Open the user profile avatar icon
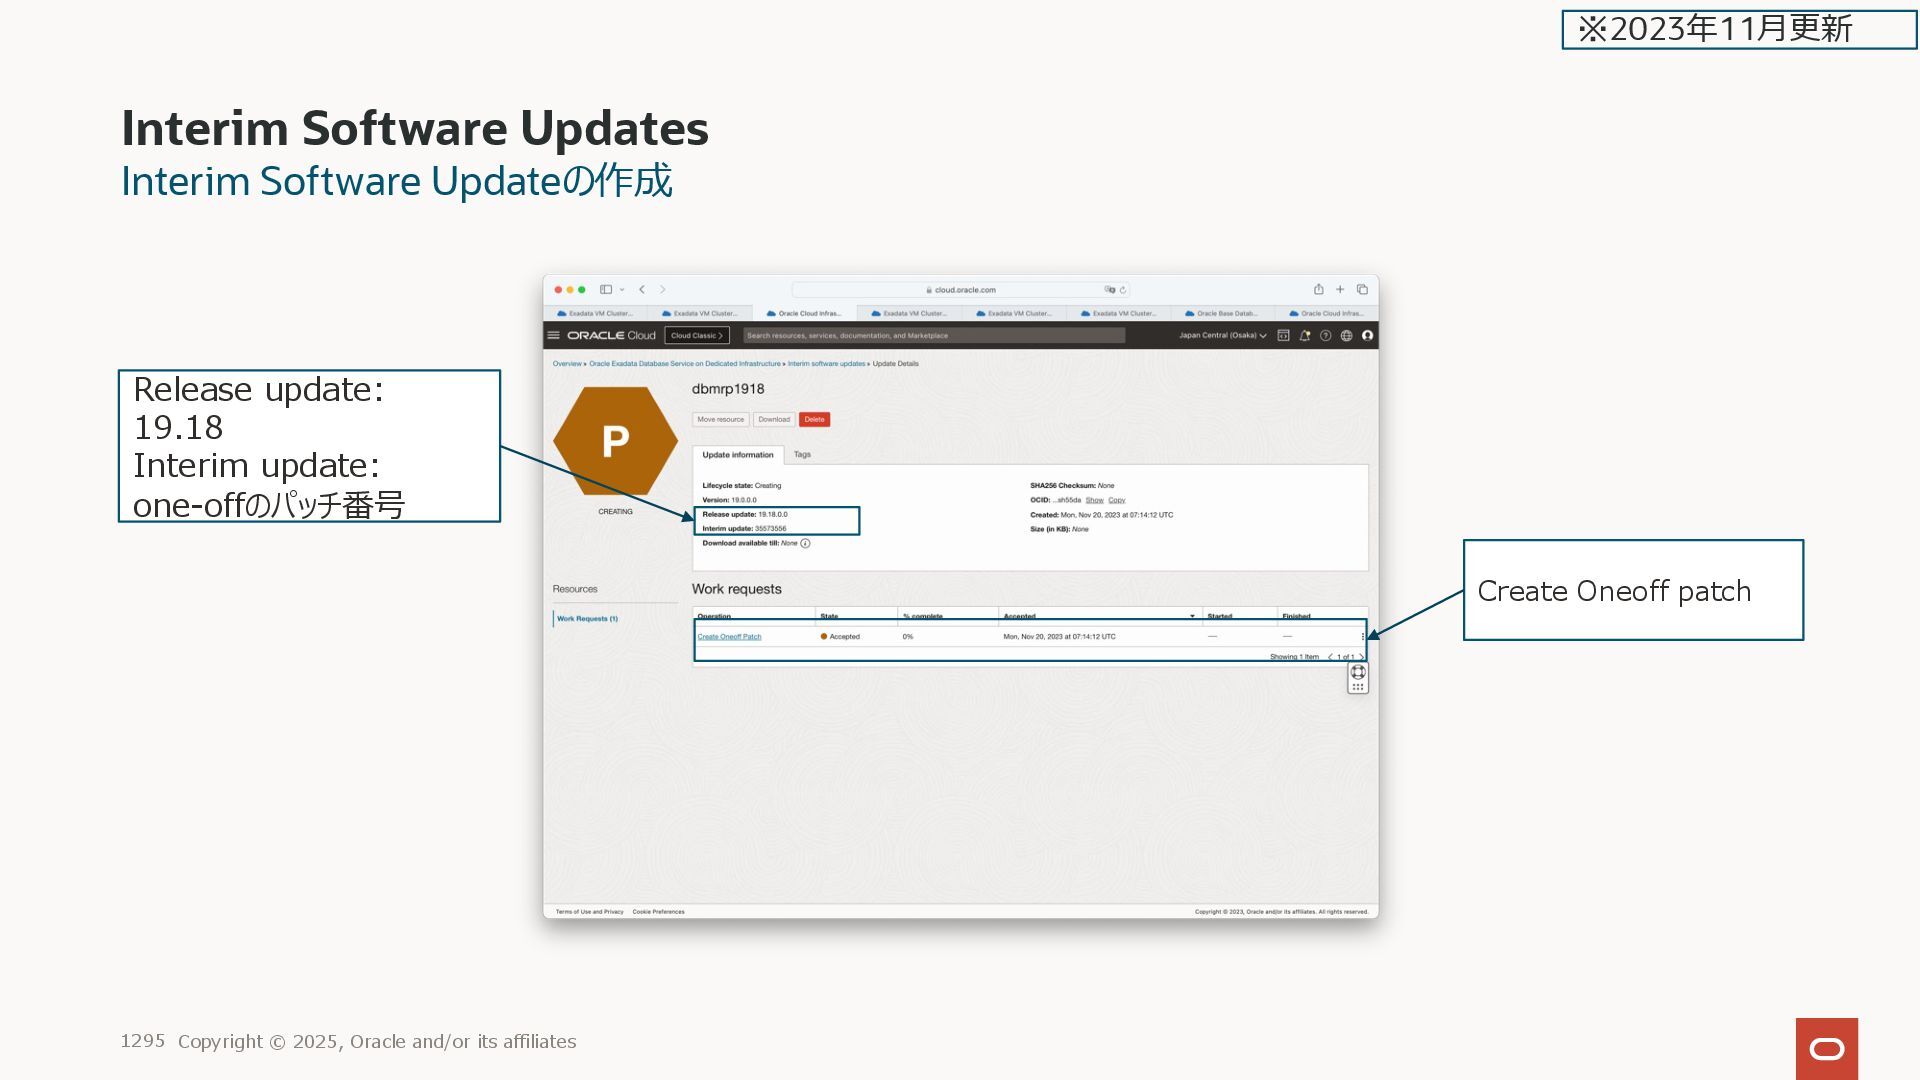Viewport: 1920px width, 1080px height. click(1367, 336)
